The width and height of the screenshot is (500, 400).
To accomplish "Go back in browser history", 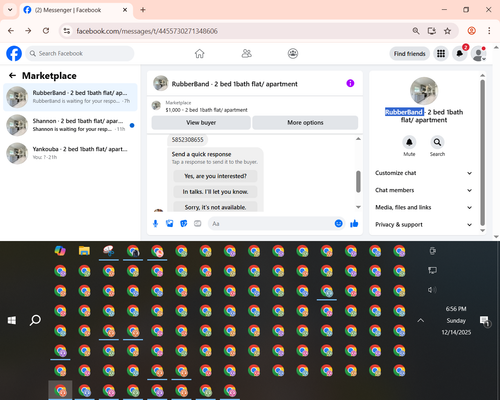I will (11, 31).
